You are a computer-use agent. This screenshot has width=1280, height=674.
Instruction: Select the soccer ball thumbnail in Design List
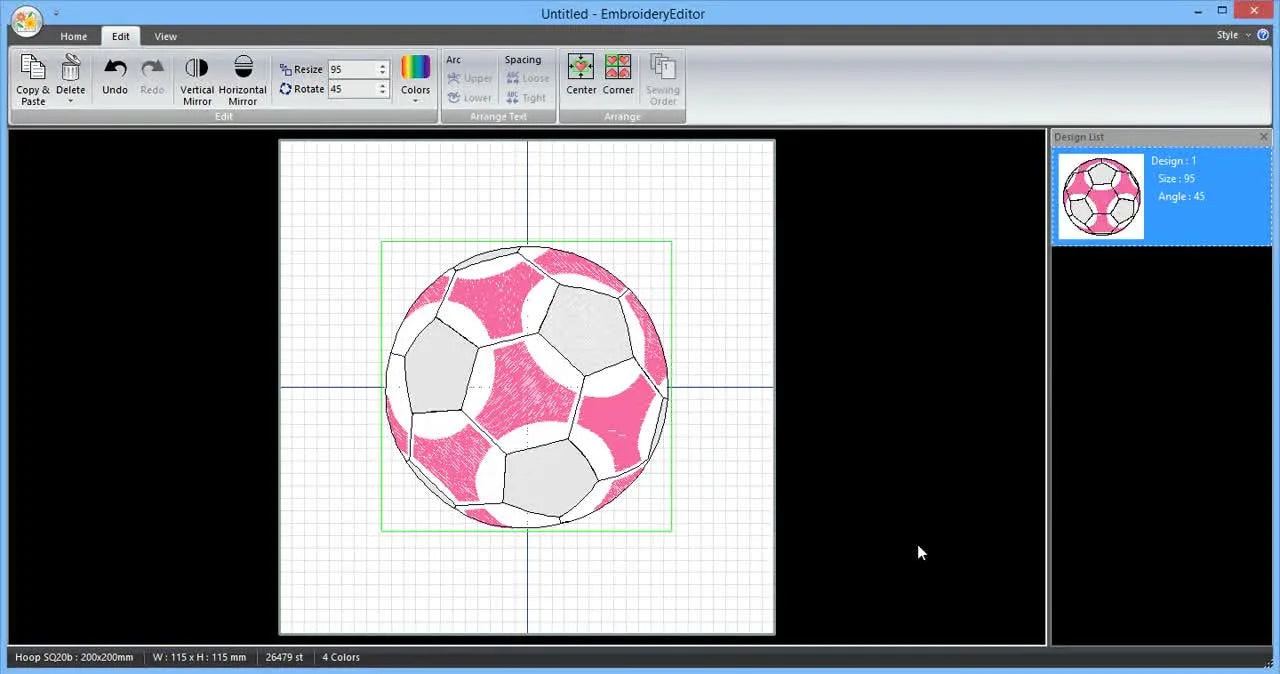point(1101,196)
